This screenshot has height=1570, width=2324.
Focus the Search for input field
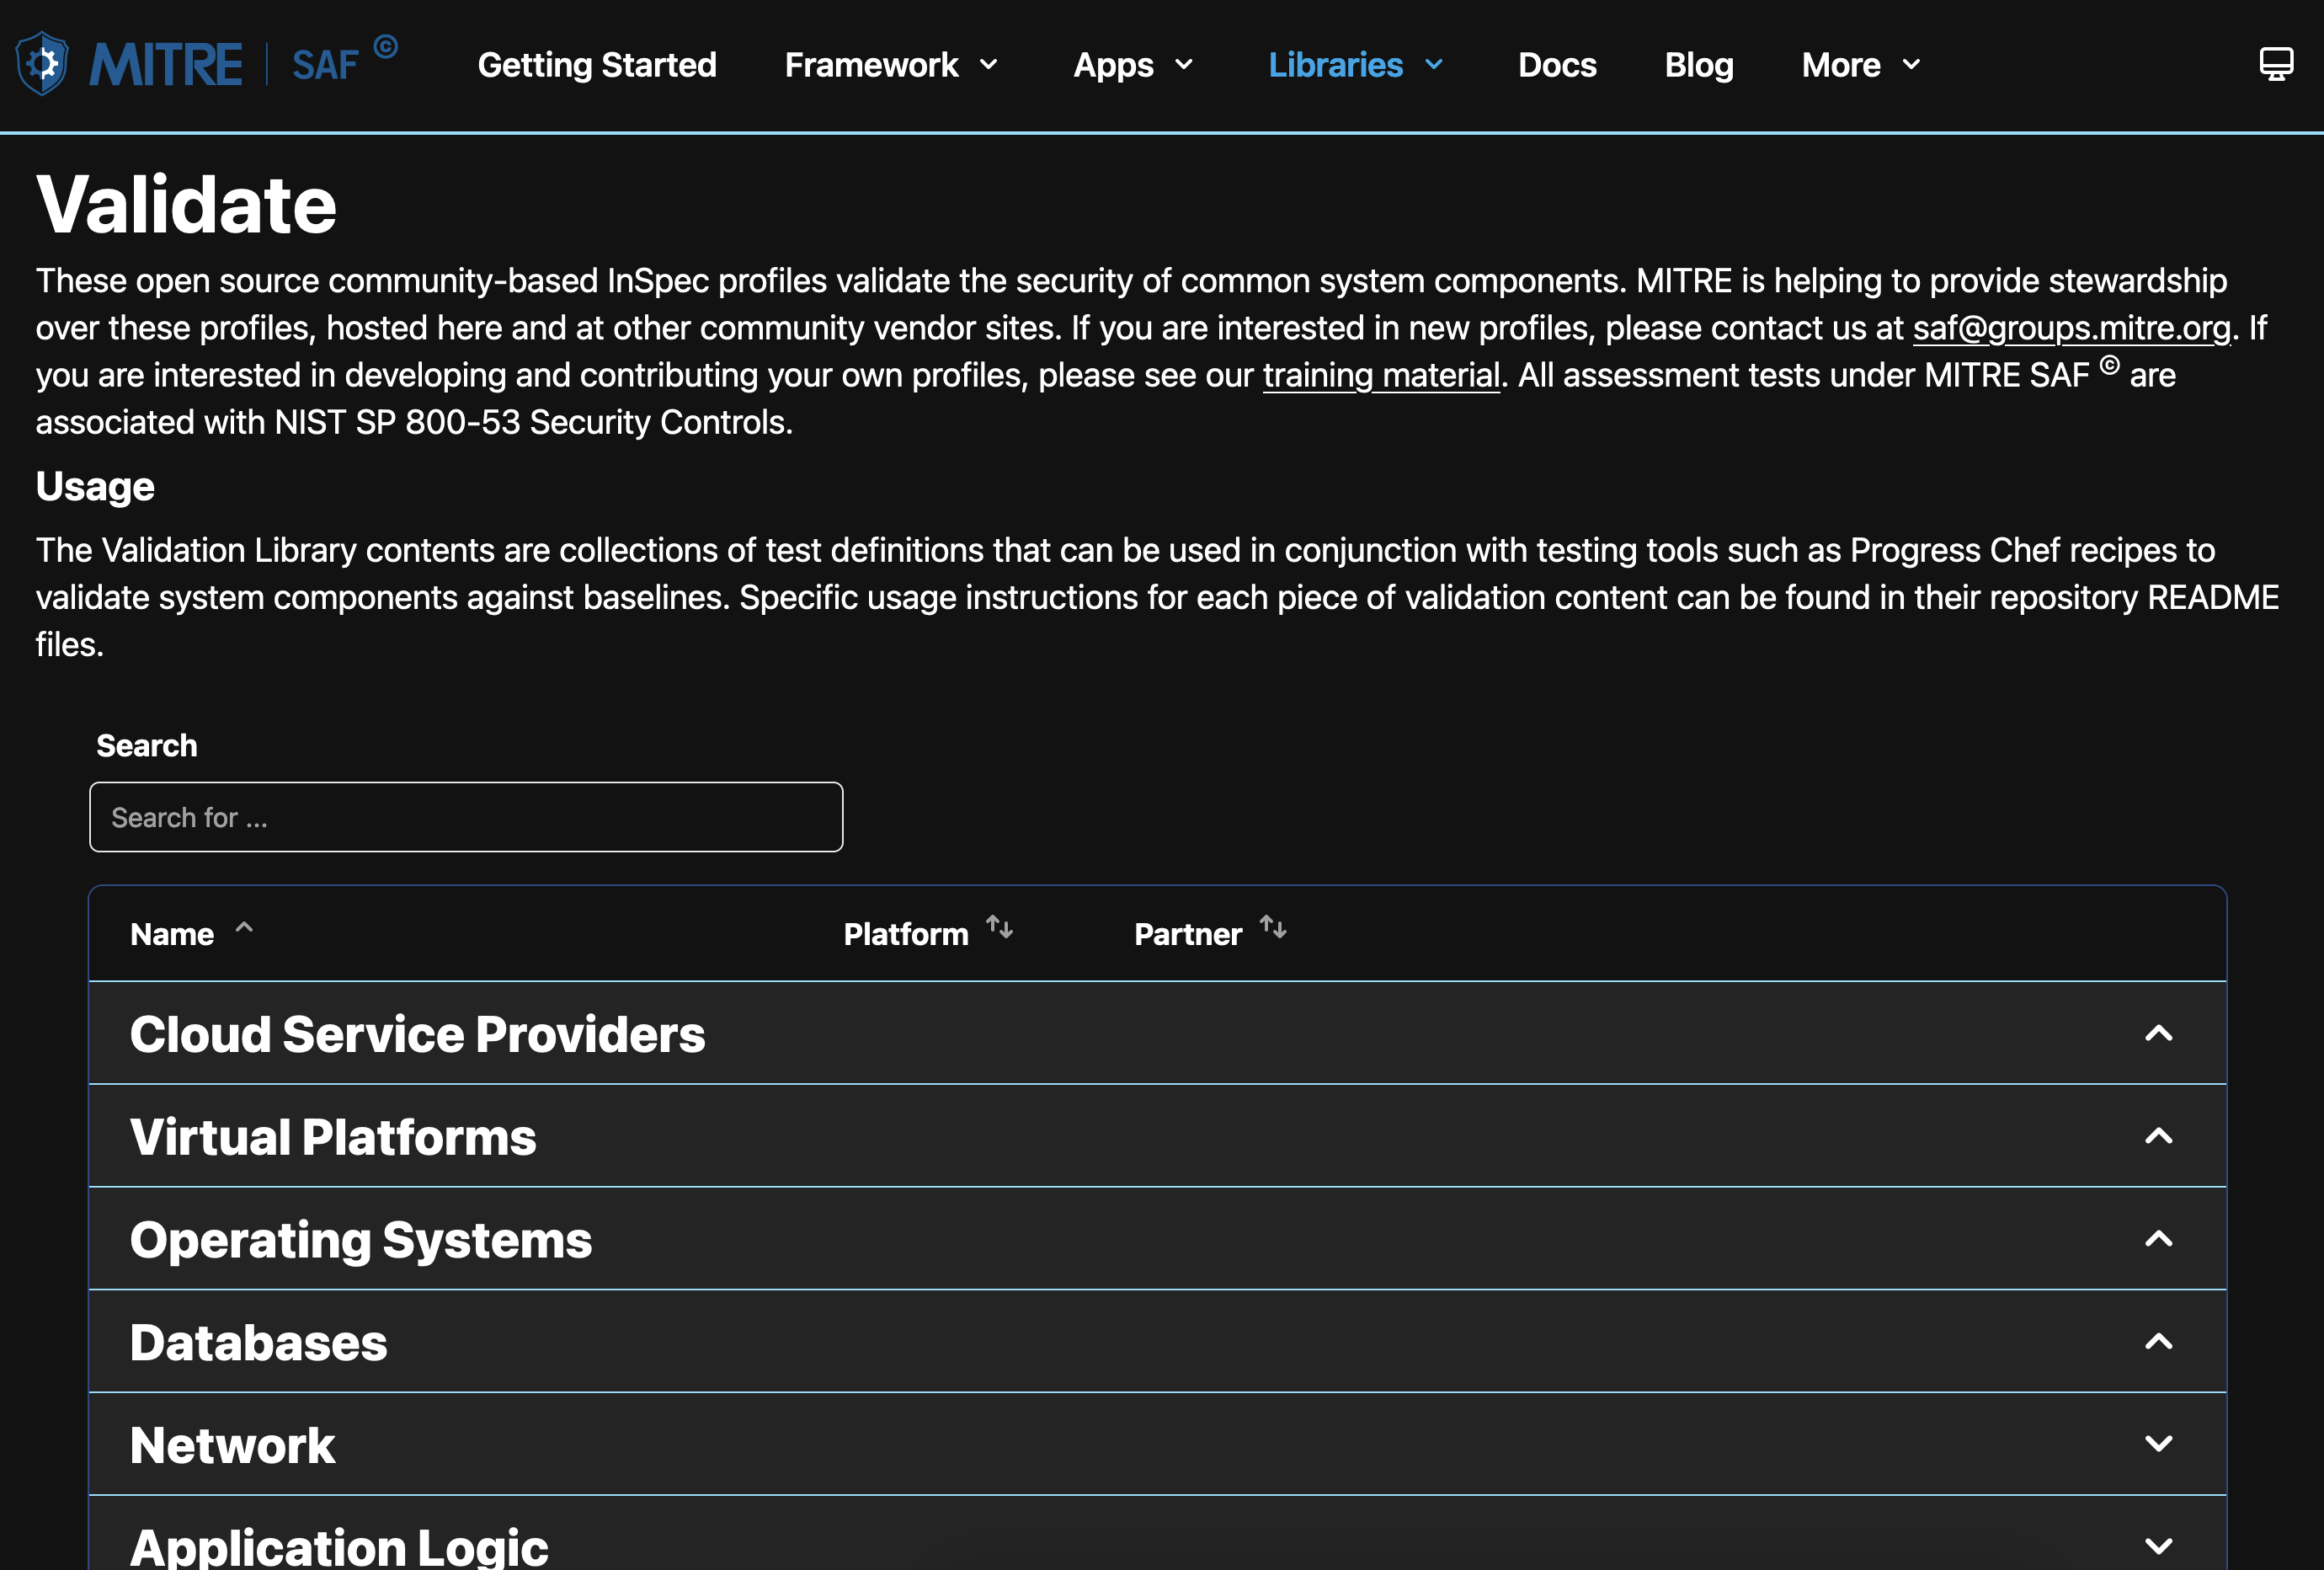pos(466,817)
